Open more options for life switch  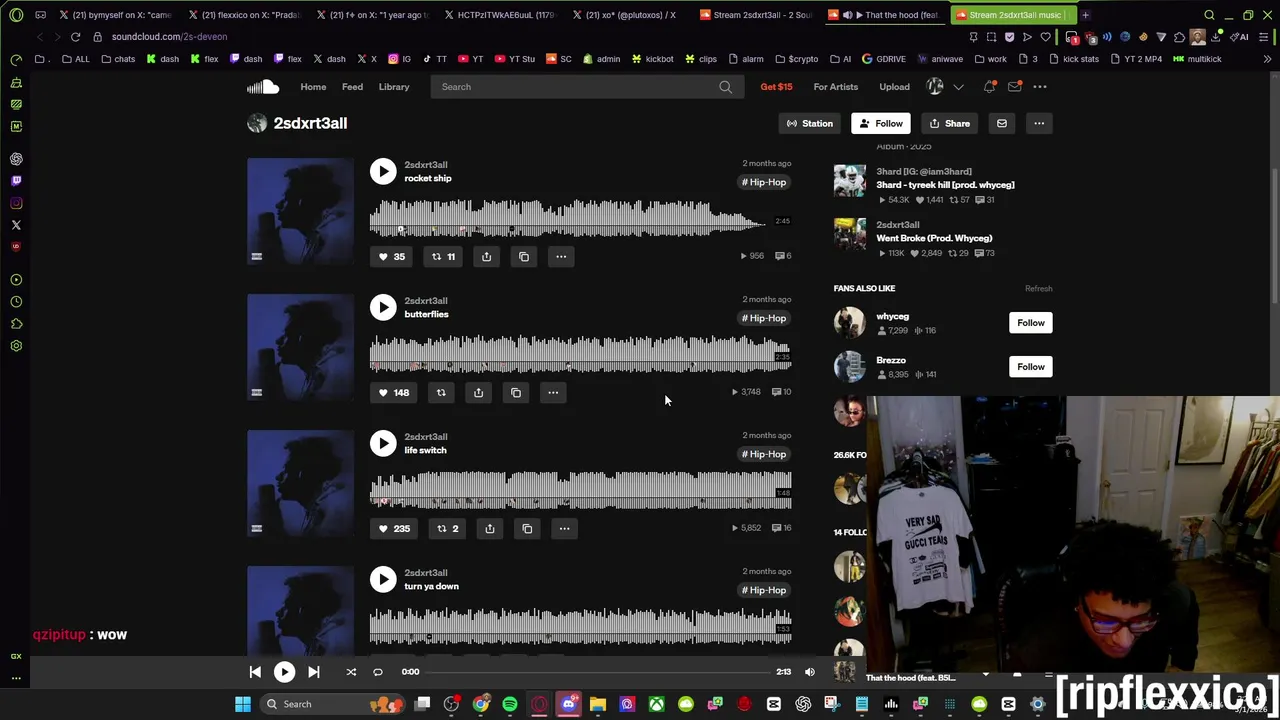click(x=564, y=529)
